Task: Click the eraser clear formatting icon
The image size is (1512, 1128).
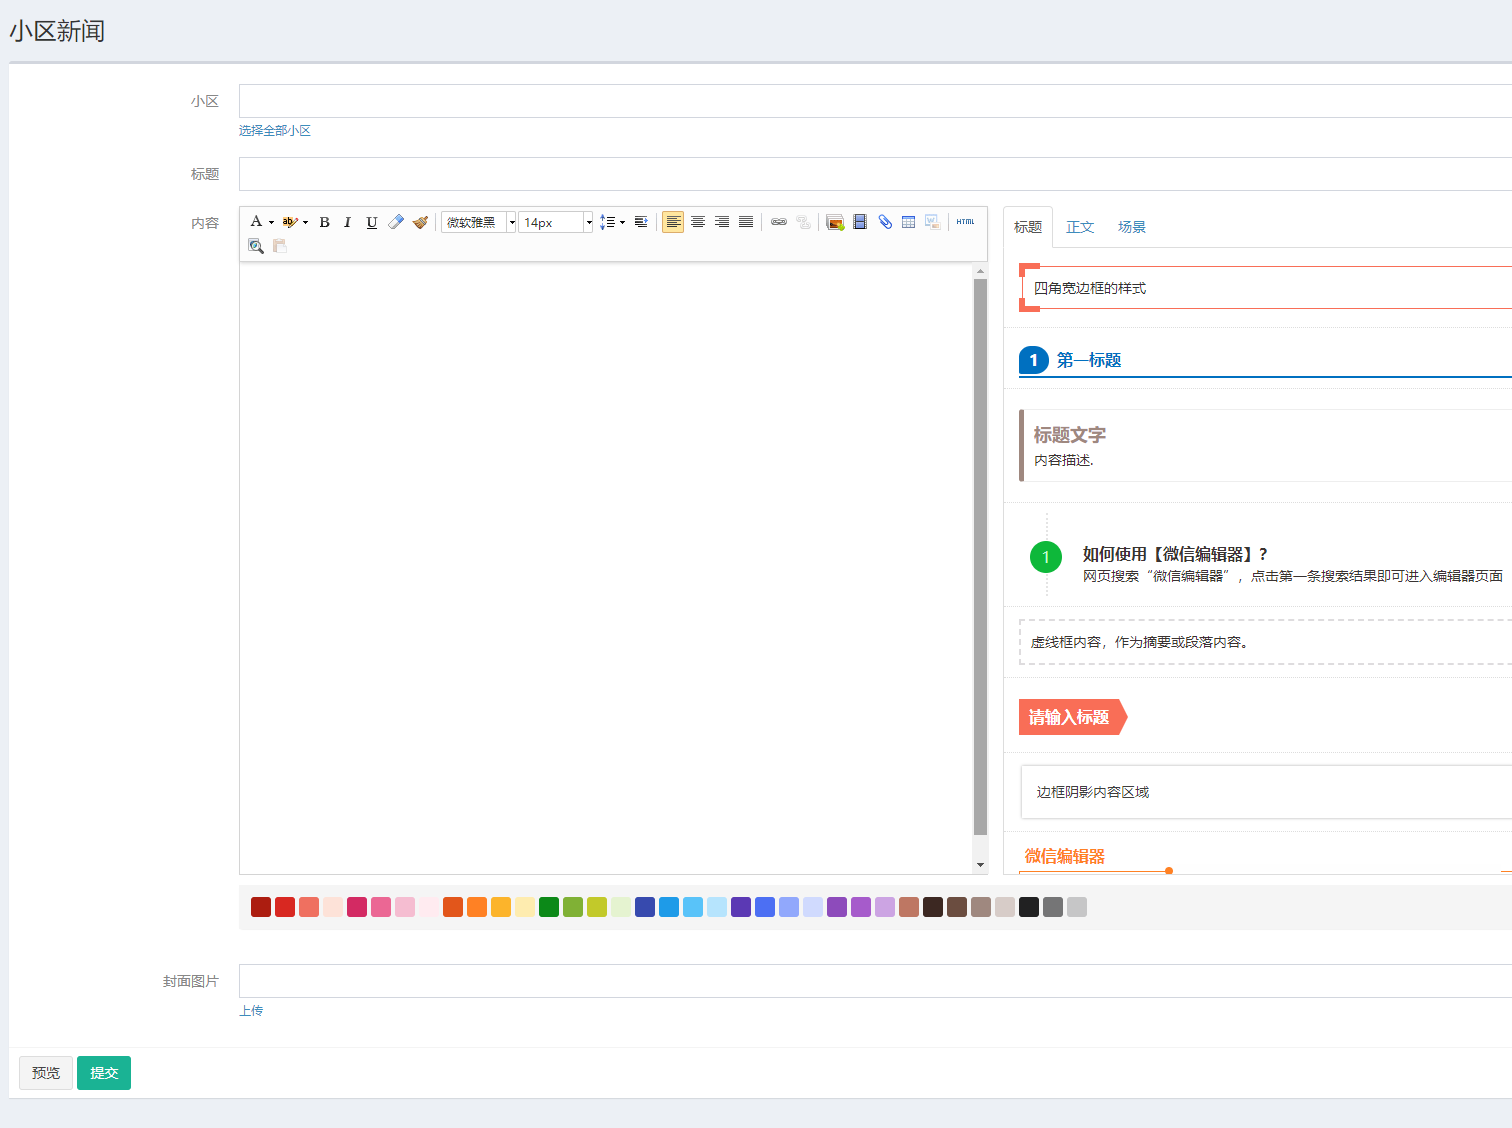Action: [396, 222]
